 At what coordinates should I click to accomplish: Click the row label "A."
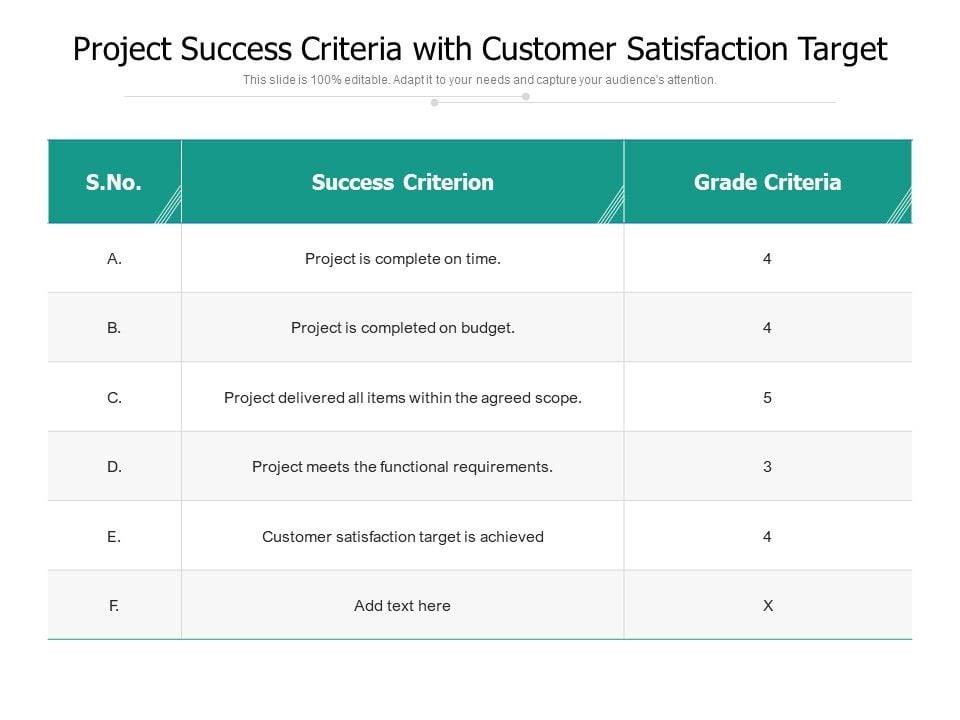[x=114, y=259]
